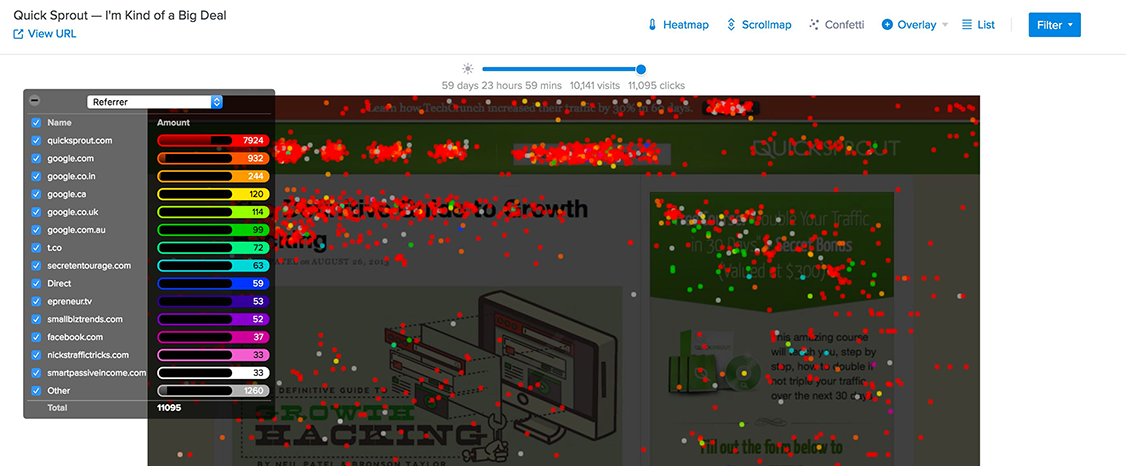Click the 59 days 23 hours duration text
The image size is (1126, 466).
(502, 85)
